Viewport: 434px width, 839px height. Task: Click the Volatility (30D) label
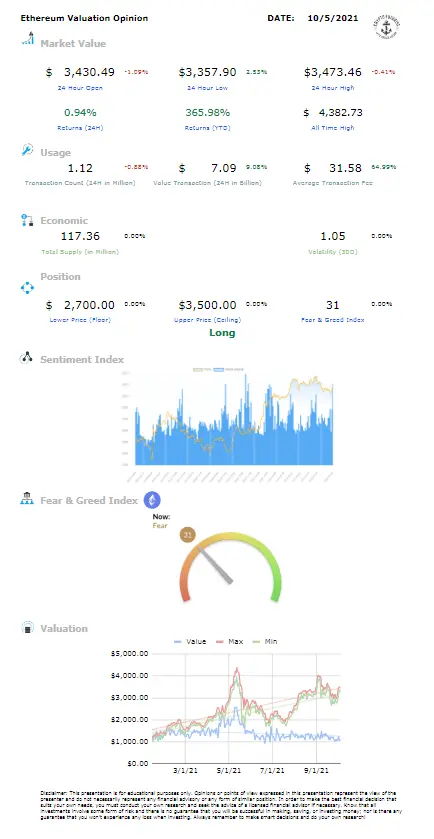[x=333, y=251]
